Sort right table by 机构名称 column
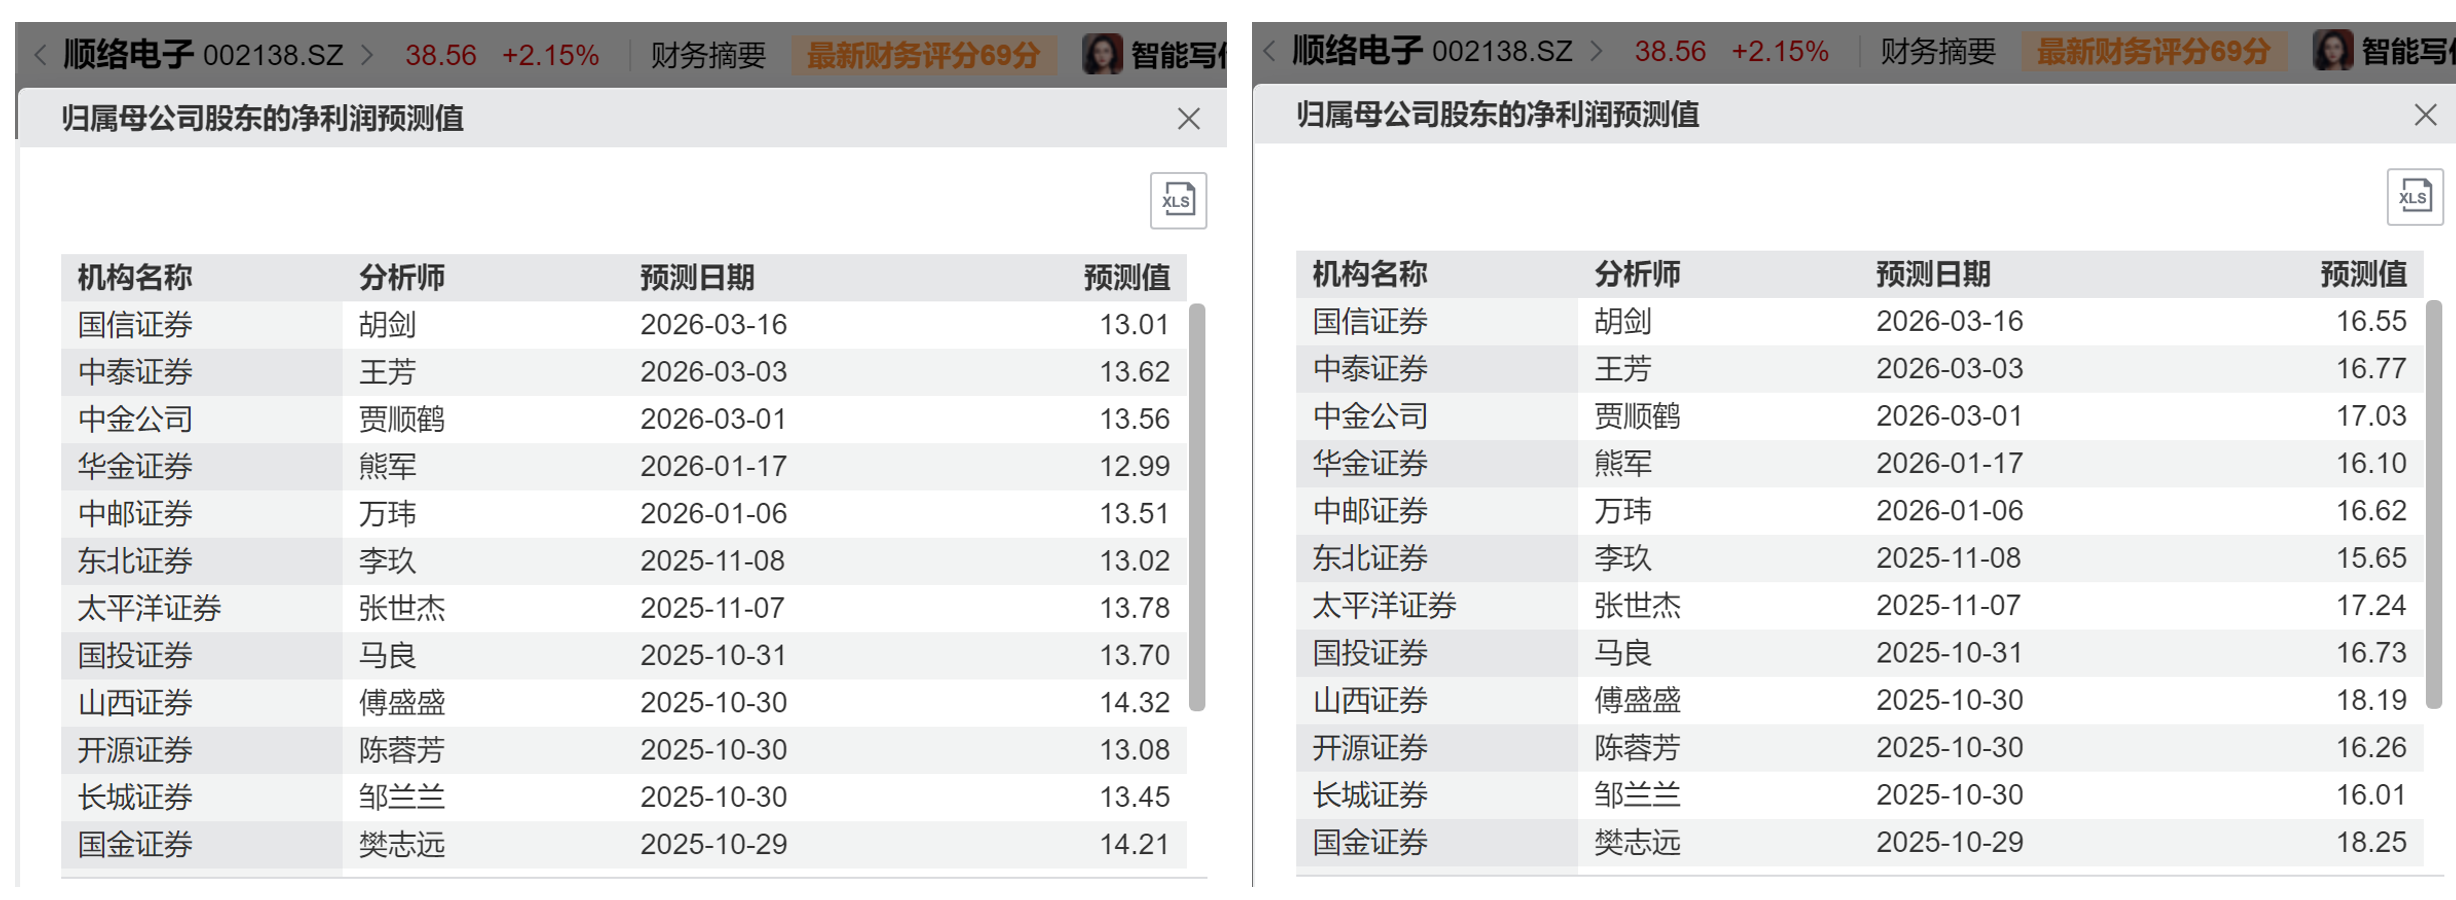Image resolution: width=2456 pixels, height=900 pixels. click(x=1370, y=274)
